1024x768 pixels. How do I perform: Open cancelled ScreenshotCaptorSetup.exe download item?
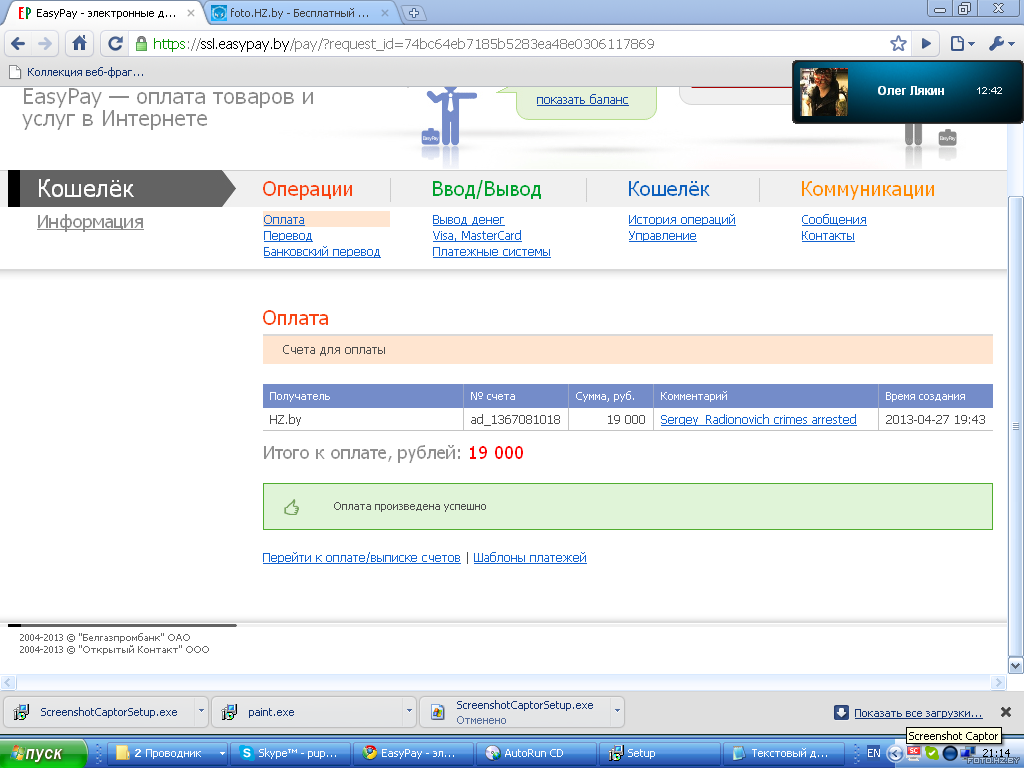[515, 712]
